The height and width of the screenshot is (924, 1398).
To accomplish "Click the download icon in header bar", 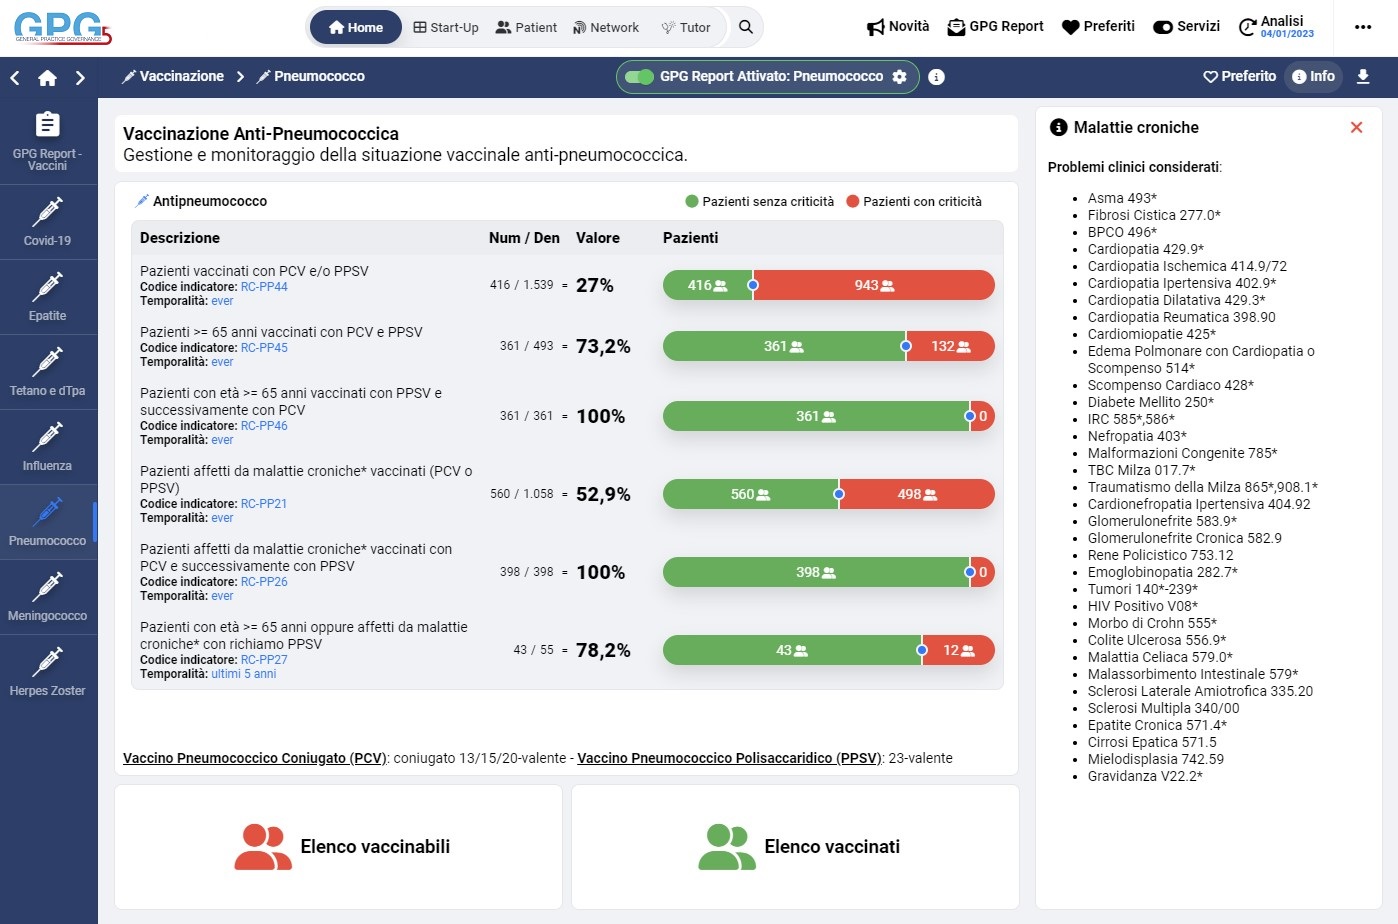I will (x=1363, y=77).
